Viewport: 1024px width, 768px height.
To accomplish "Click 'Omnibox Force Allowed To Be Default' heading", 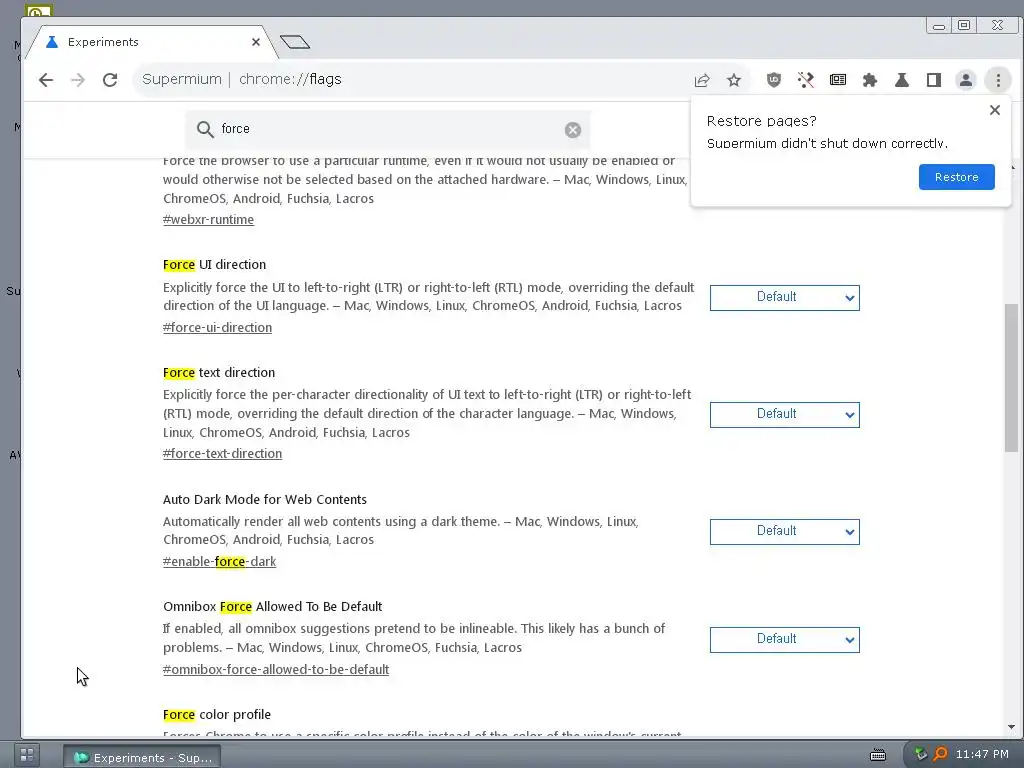I will 272,606.
